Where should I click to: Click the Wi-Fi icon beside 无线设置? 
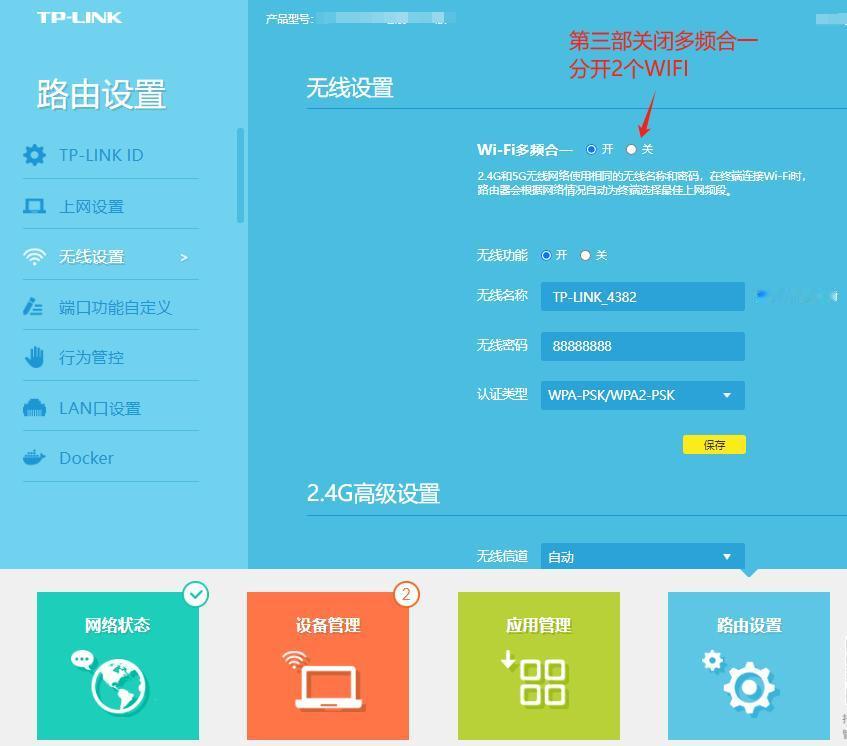(35, 257)
